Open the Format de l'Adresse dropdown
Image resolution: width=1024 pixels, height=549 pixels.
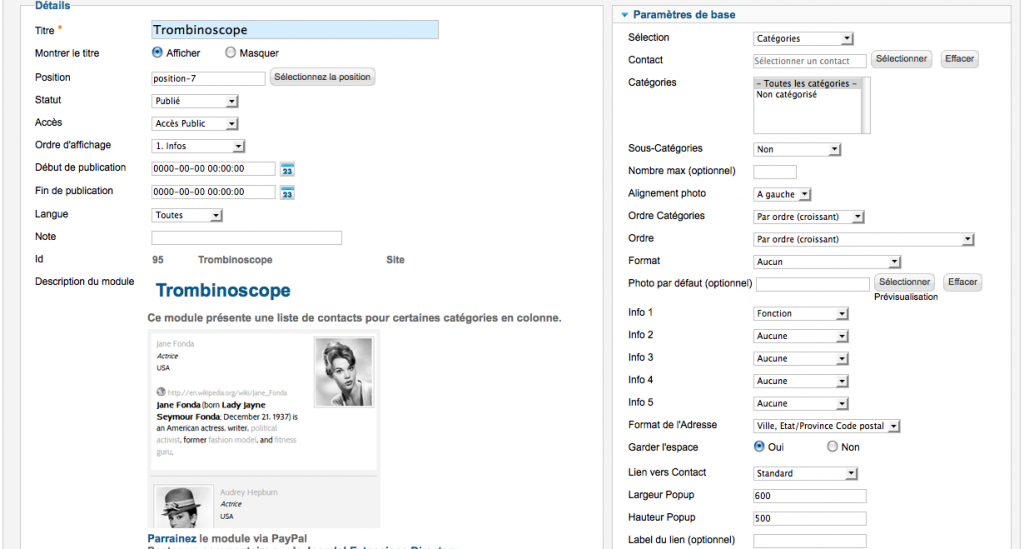coord(827,426)
